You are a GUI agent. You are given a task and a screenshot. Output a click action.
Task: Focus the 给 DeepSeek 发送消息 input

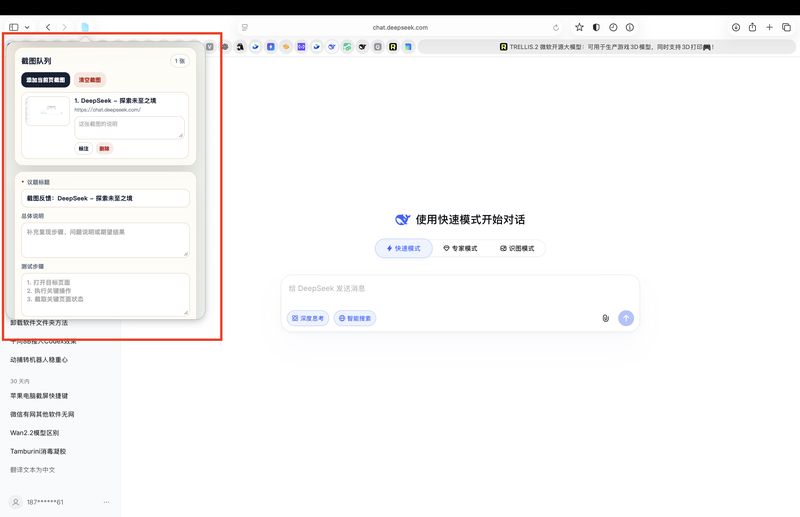tap(459, 288)
